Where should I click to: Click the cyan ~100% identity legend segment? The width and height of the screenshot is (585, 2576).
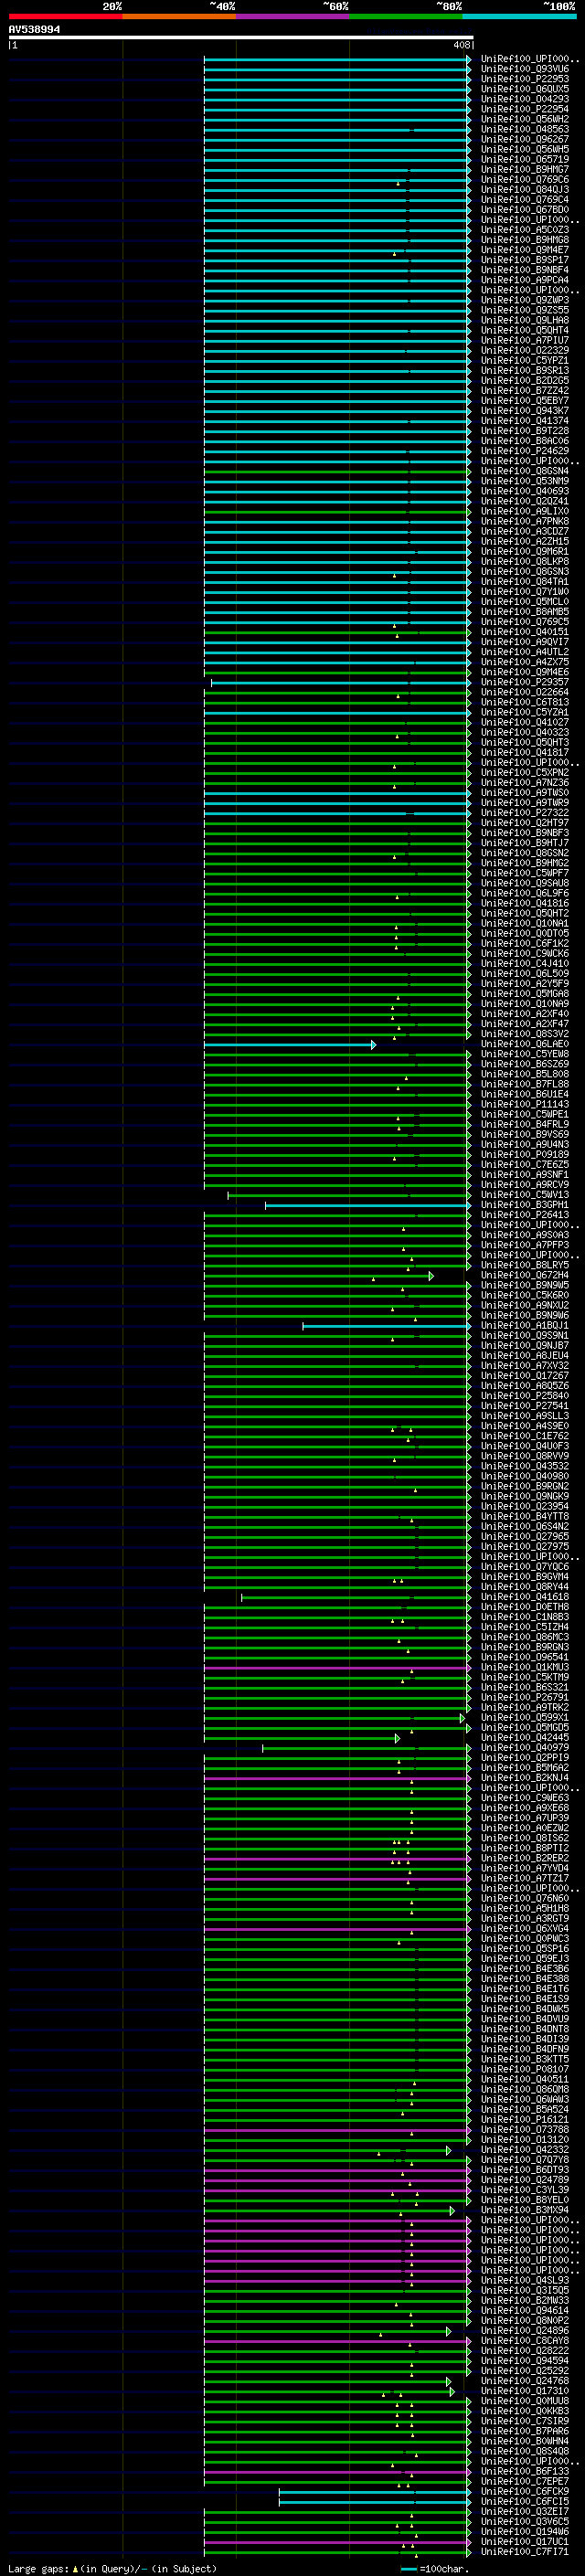click(519, 16)
